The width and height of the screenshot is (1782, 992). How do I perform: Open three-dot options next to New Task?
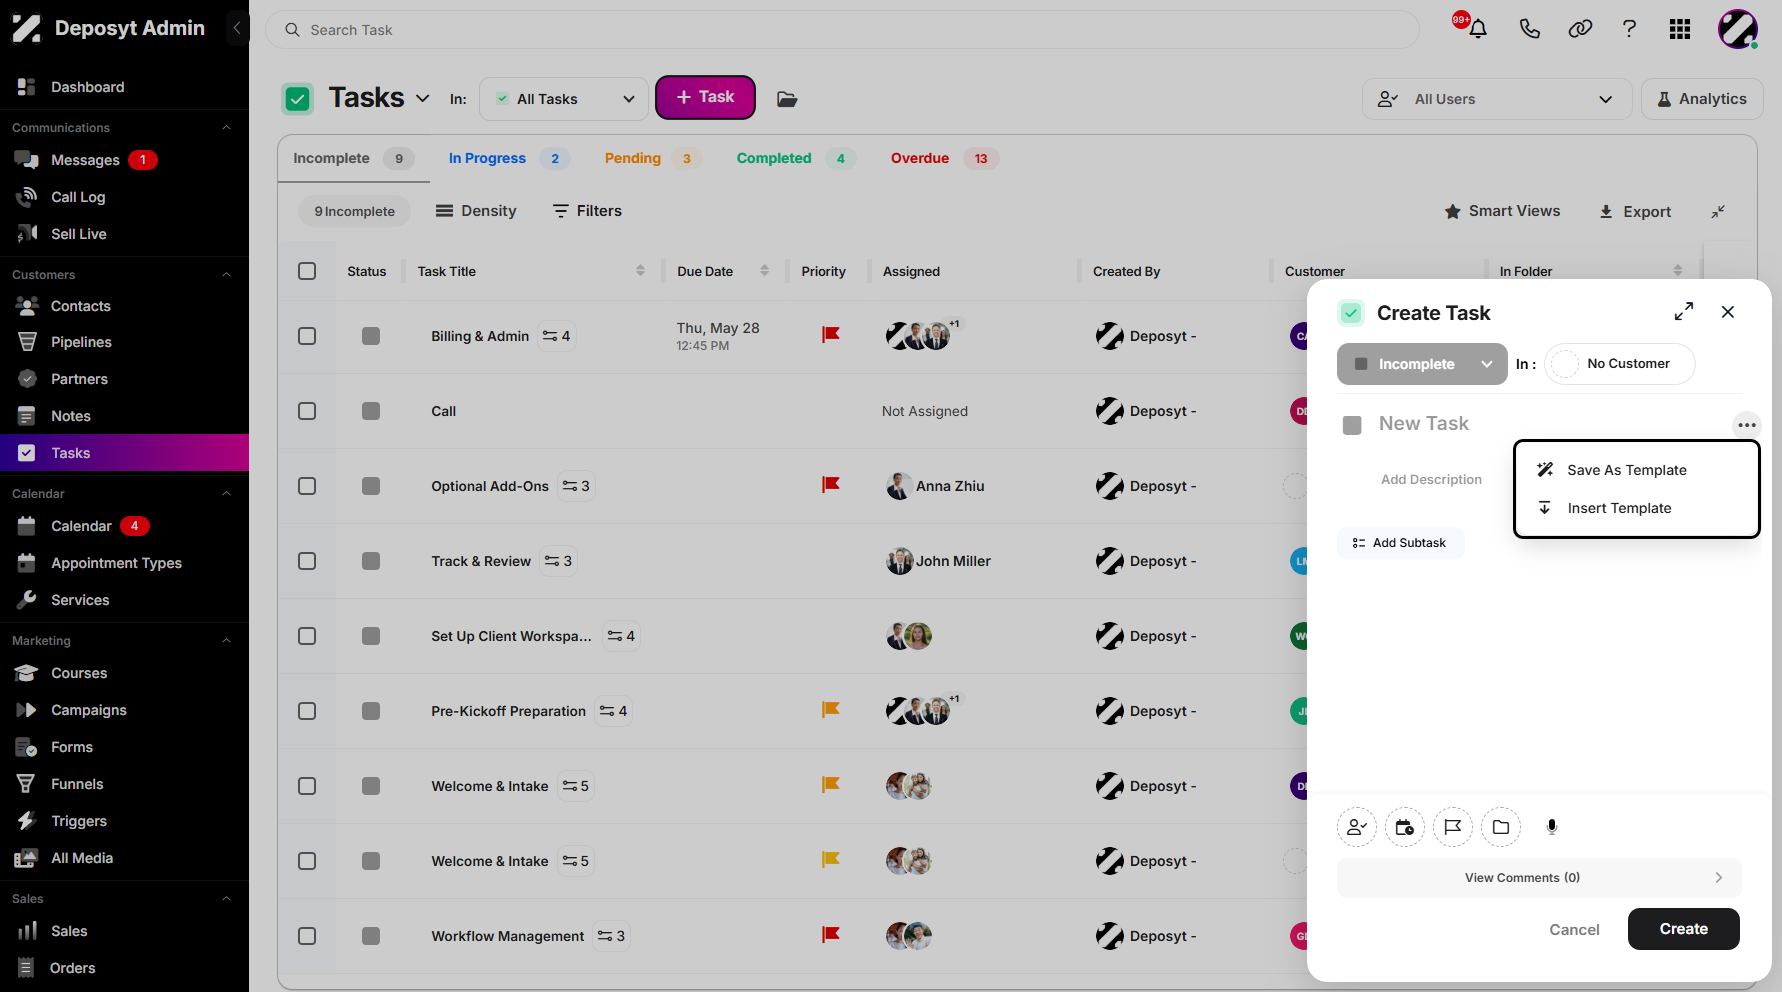coord(1747,425)
